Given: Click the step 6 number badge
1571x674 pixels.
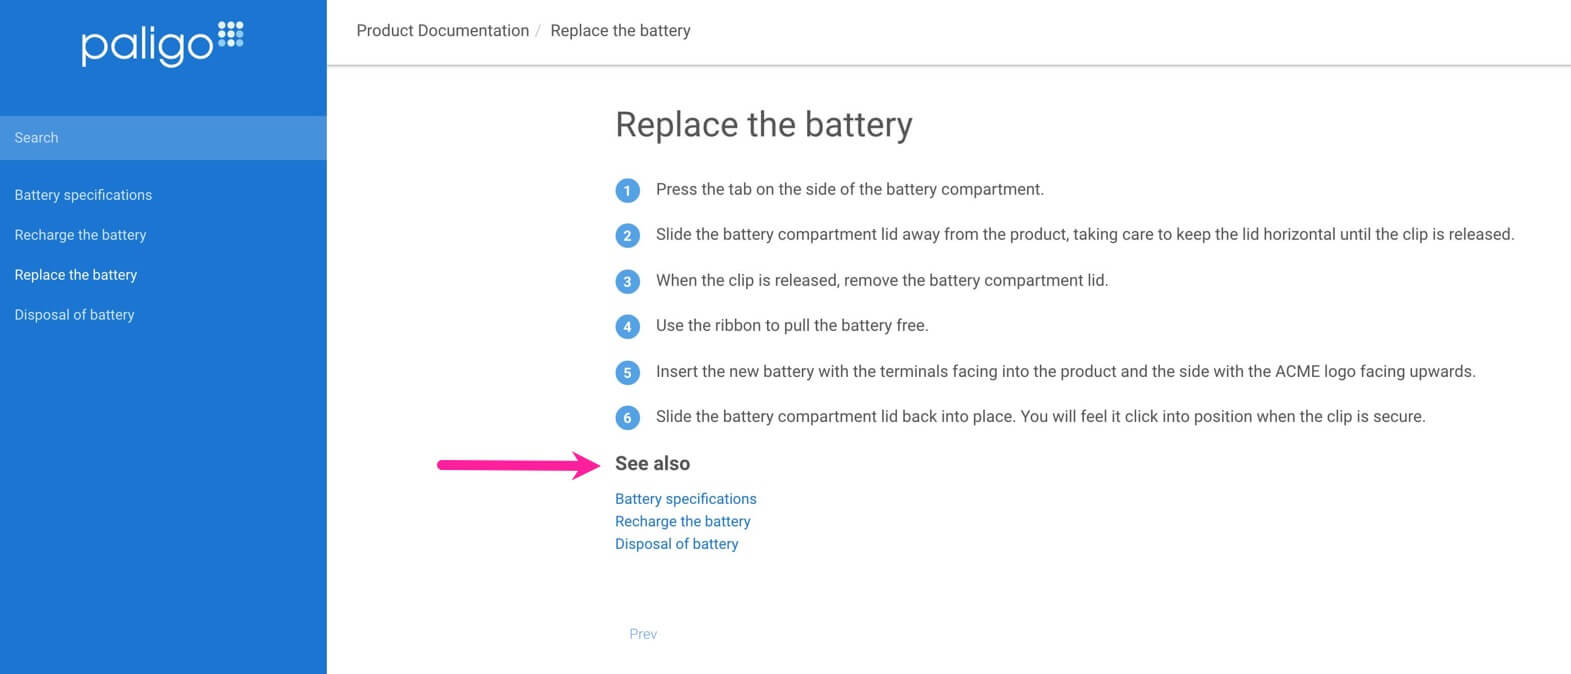Looking at the screenshot, I should tap(627, 417).
